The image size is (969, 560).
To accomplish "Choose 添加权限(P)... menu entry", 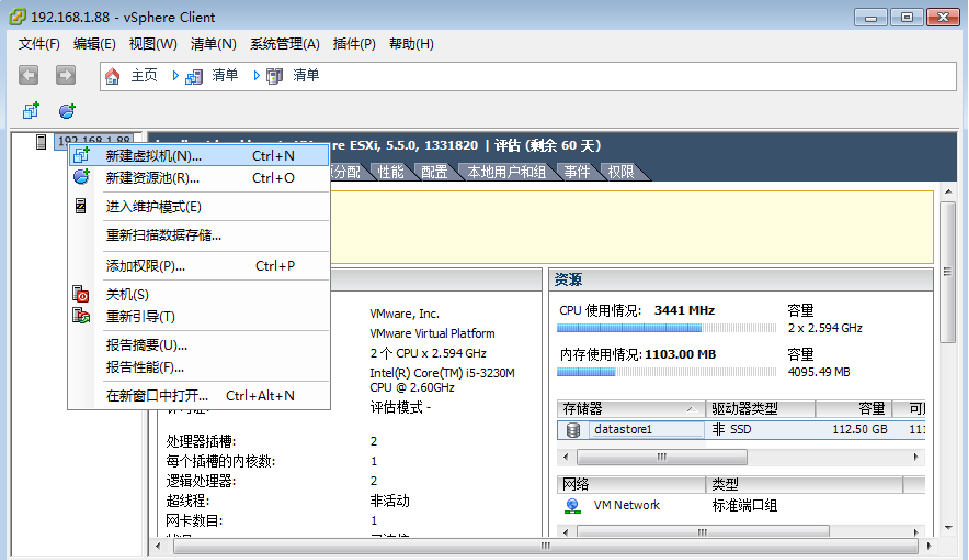I will [x=199, y=266].
